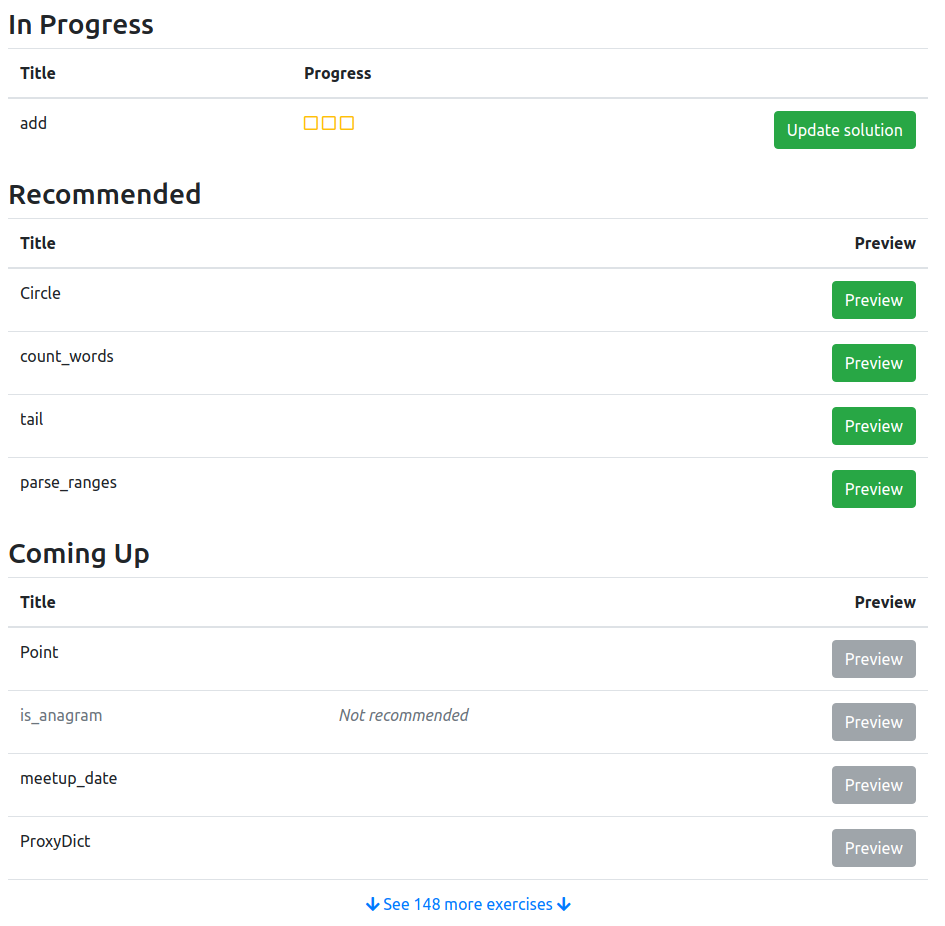This screenshot has height=926, width=945.
Task: Preview the parse_ranges exercise
Action: [x=873, y=489]
